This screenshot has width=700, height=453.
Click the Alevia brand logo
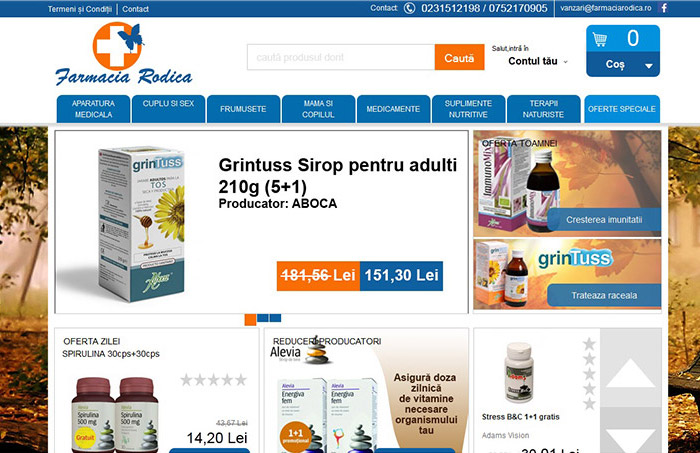coord(300,351)
